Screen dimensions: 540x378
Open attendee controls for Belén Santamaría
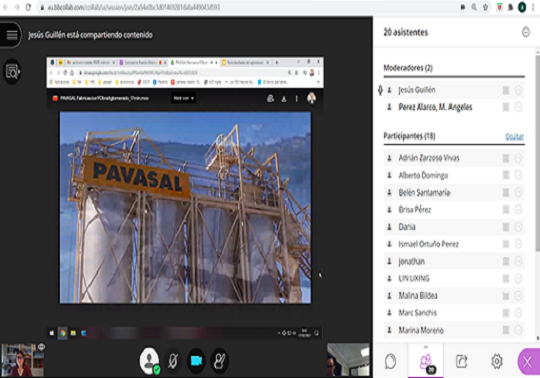[518, 192]
